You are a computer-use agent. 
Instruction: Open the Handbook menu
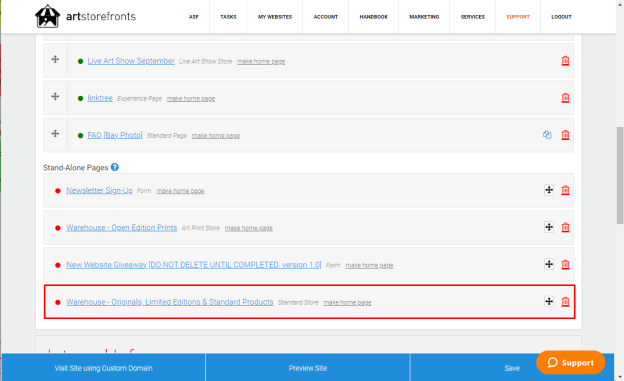(x=374, y=17)
